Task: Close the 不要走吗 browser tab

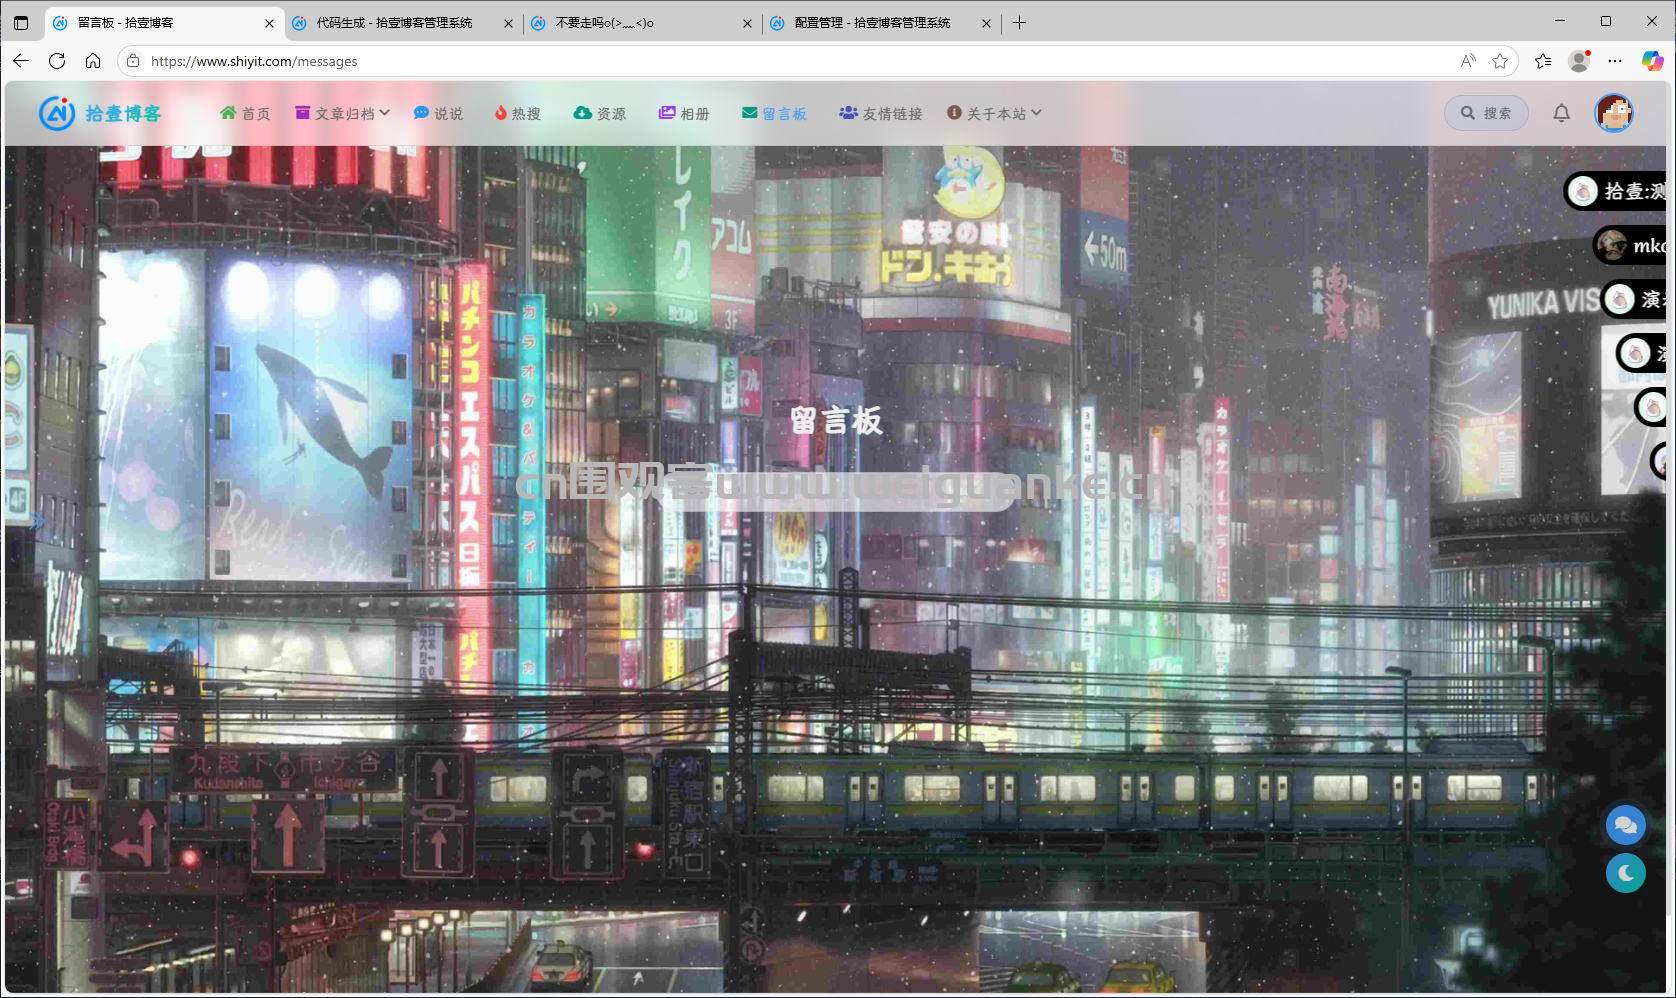Action: coord(747,23)
